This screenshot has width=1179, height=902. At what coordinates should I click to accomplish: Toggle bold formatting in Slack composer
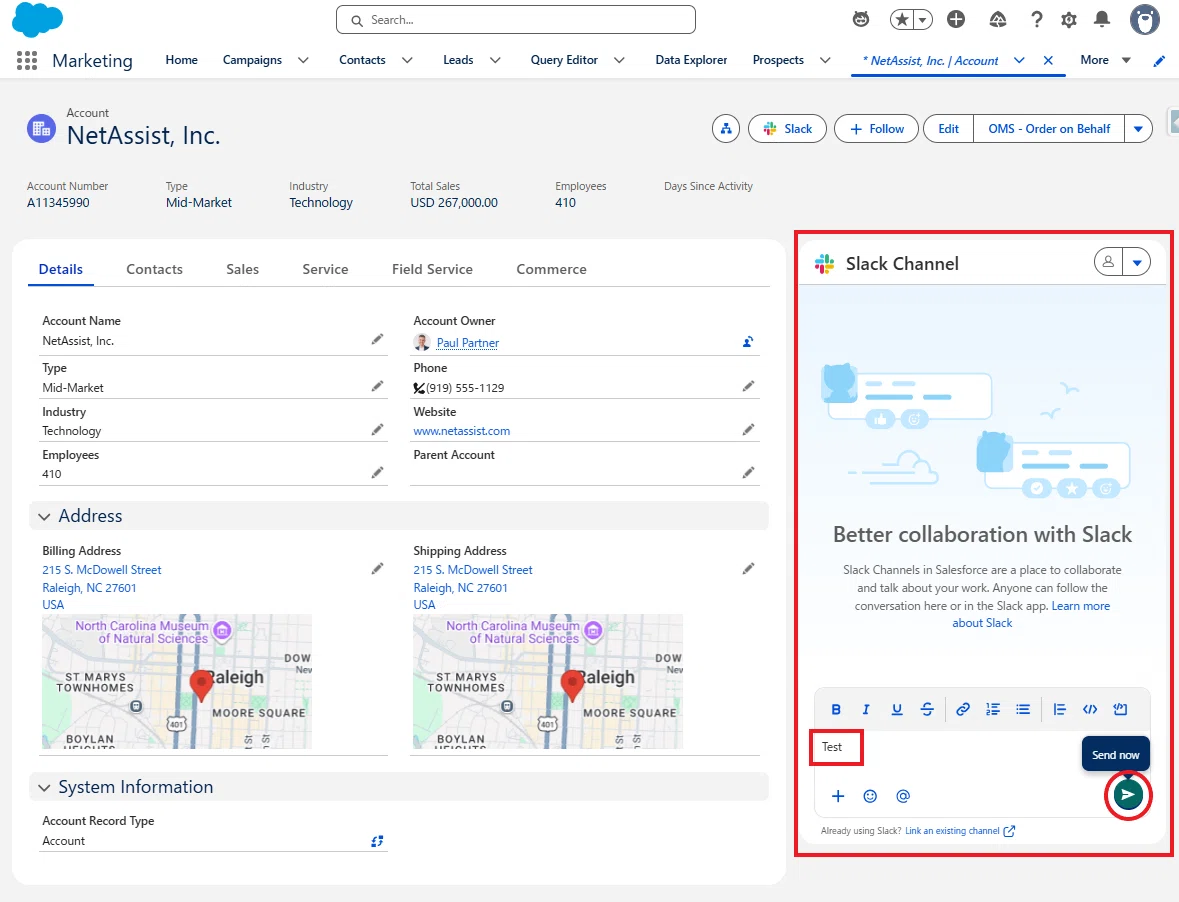click(x=836, y=710)
